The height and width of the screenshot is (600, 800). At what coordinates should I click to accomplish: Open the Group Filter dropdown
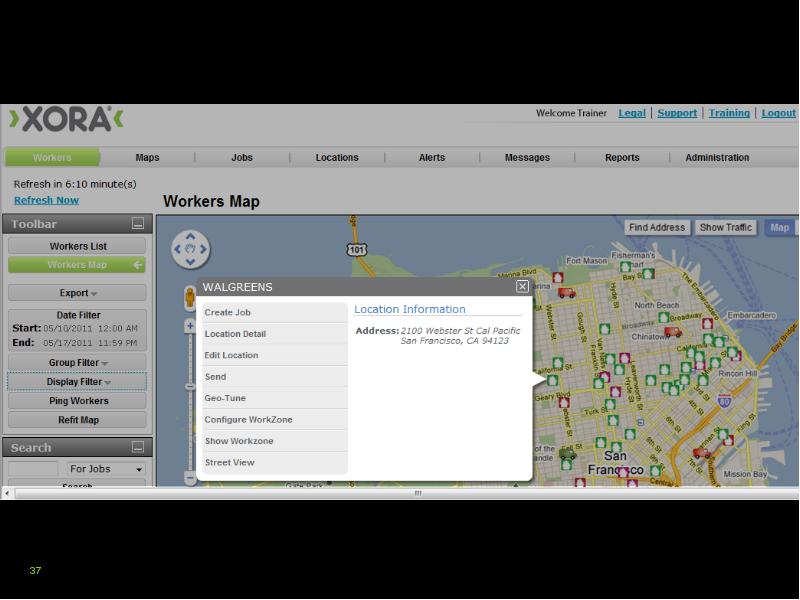[x=77, y=363]
